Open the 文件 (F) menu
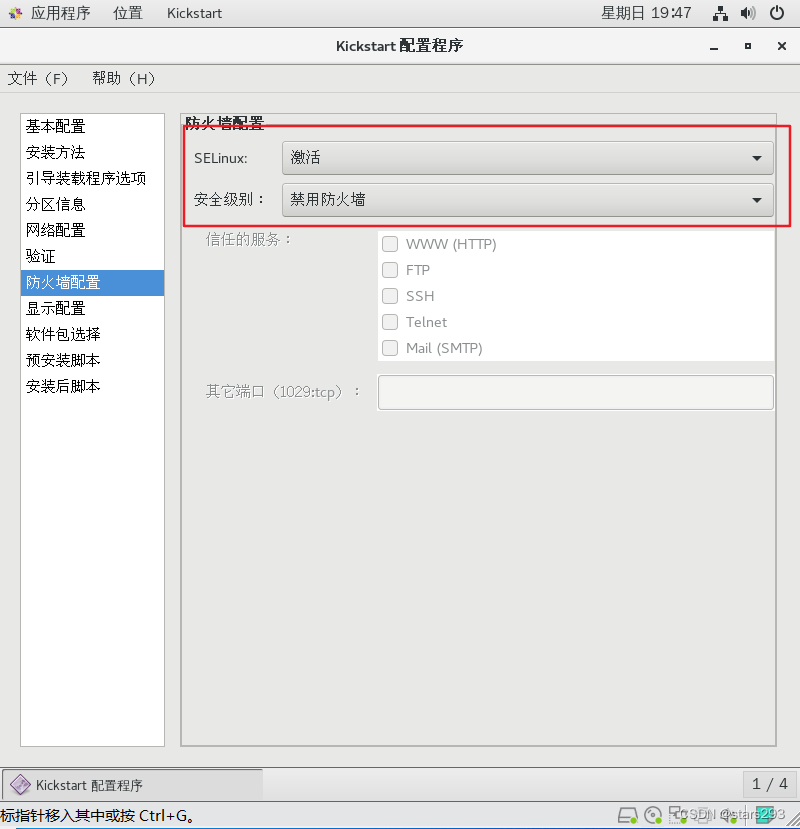Viewport: 800px width, 829px height. [x=38, y=78]
